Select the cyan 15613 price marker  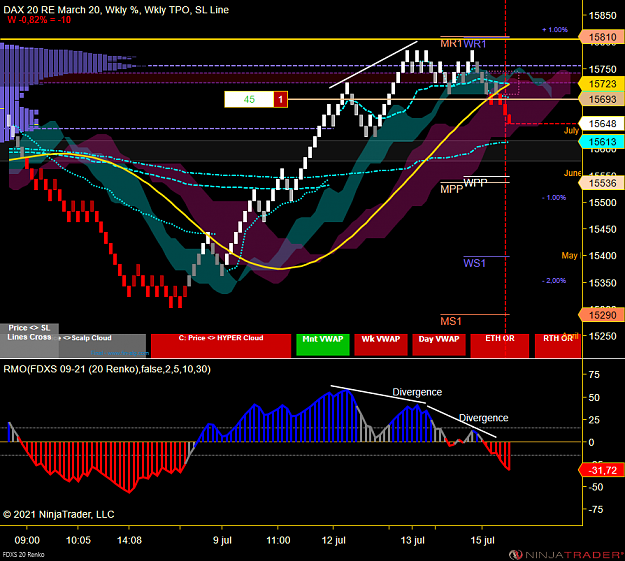point(603,142)
